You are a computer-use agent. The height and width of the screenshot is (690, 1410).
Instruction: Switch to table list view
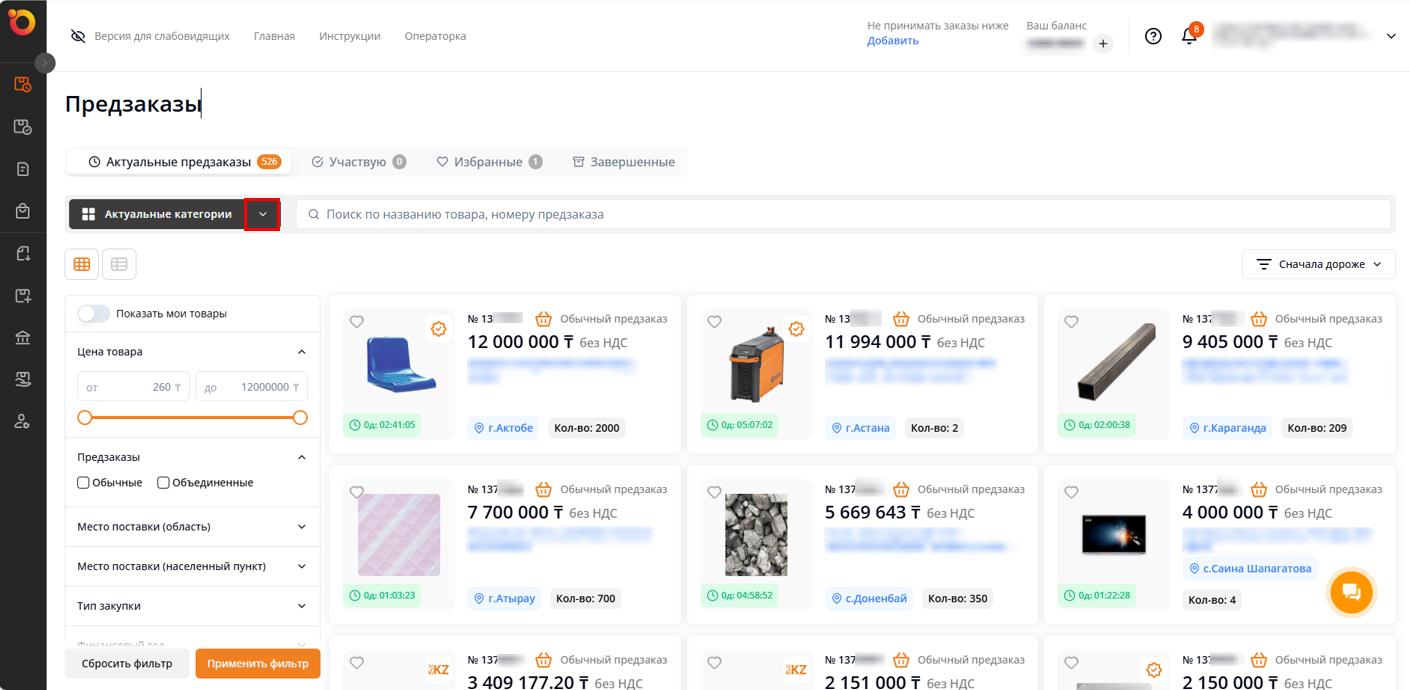click(x=119, y=264)
